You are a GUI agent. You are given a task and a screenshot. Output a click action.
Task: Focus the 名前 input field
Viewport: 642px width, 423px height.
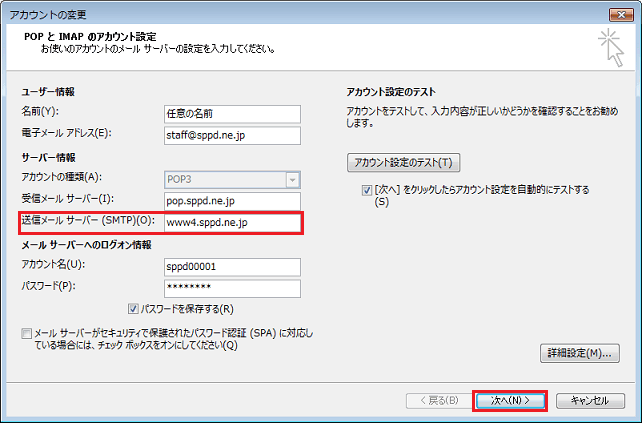click(x=232, y=112)
